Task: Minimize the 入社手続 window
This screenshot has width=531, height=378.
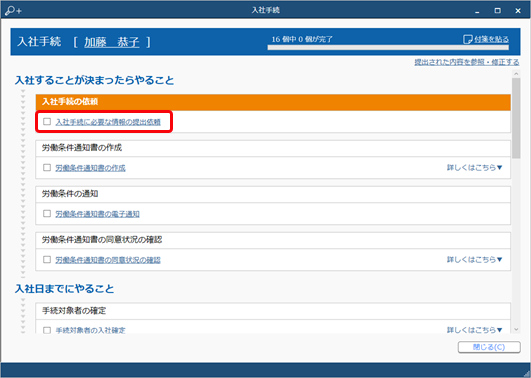Action: tap(477, 11)
